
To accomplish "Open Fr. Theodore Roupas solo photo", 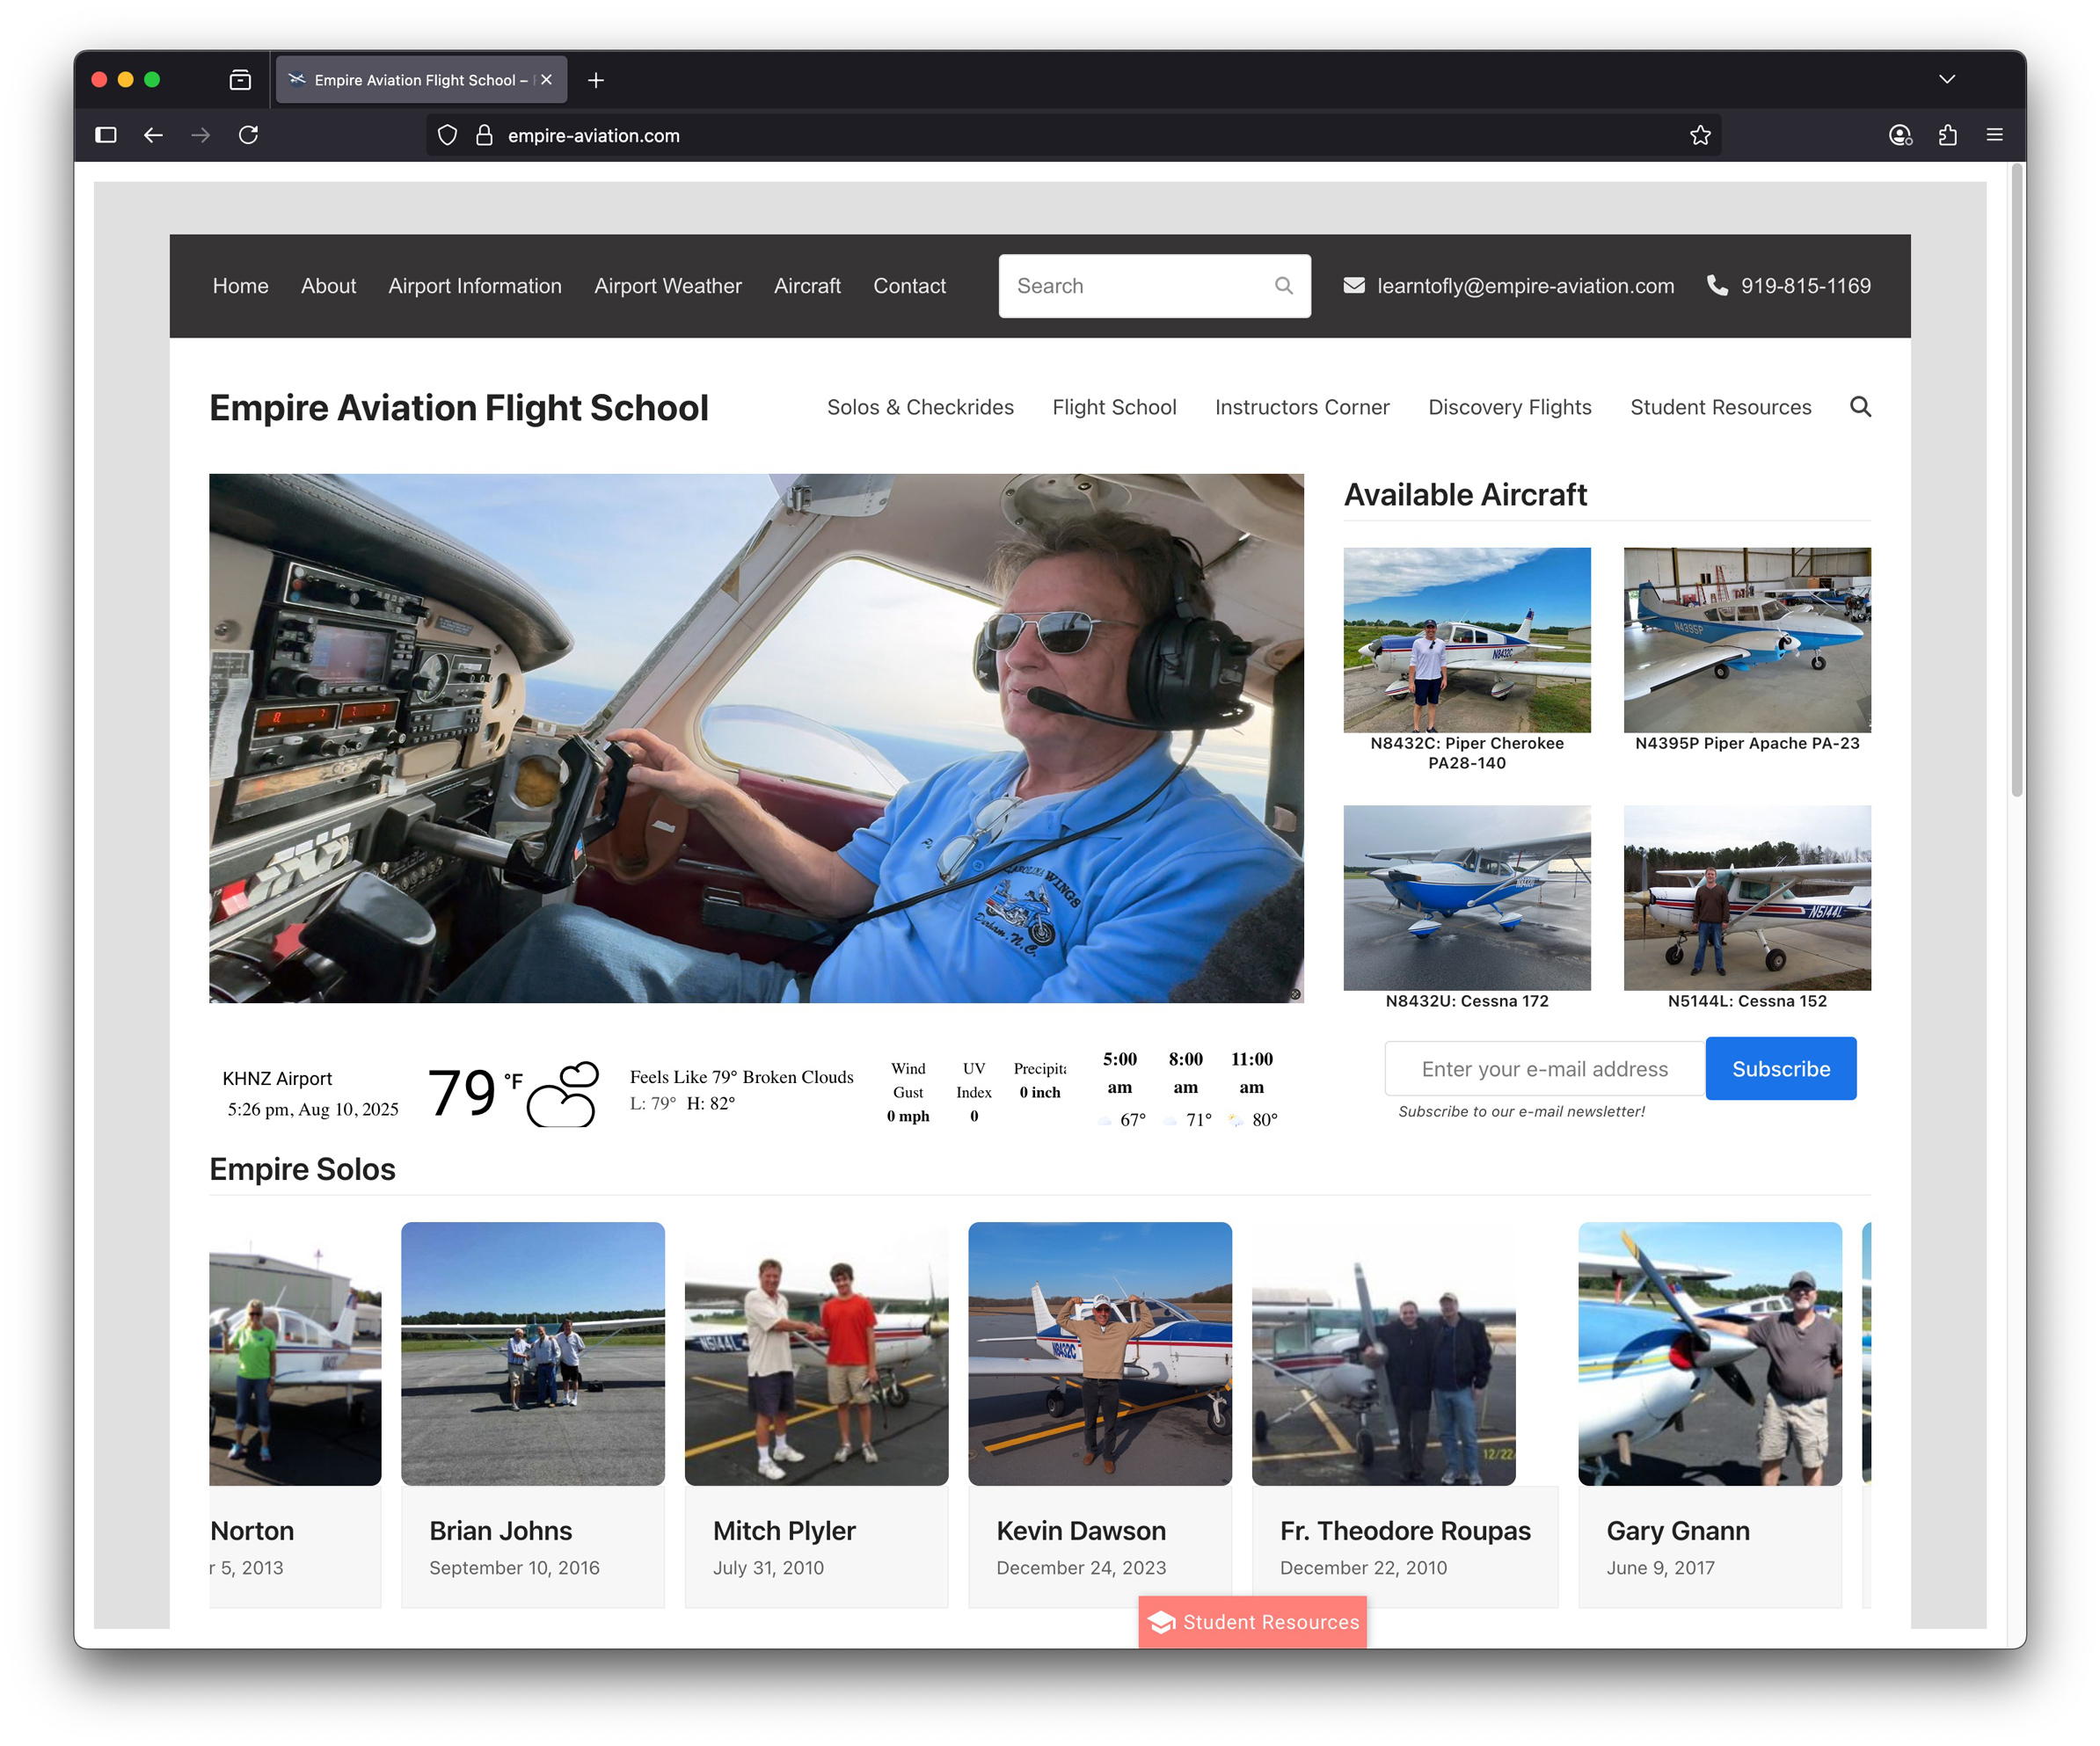I will 1384,1354.
